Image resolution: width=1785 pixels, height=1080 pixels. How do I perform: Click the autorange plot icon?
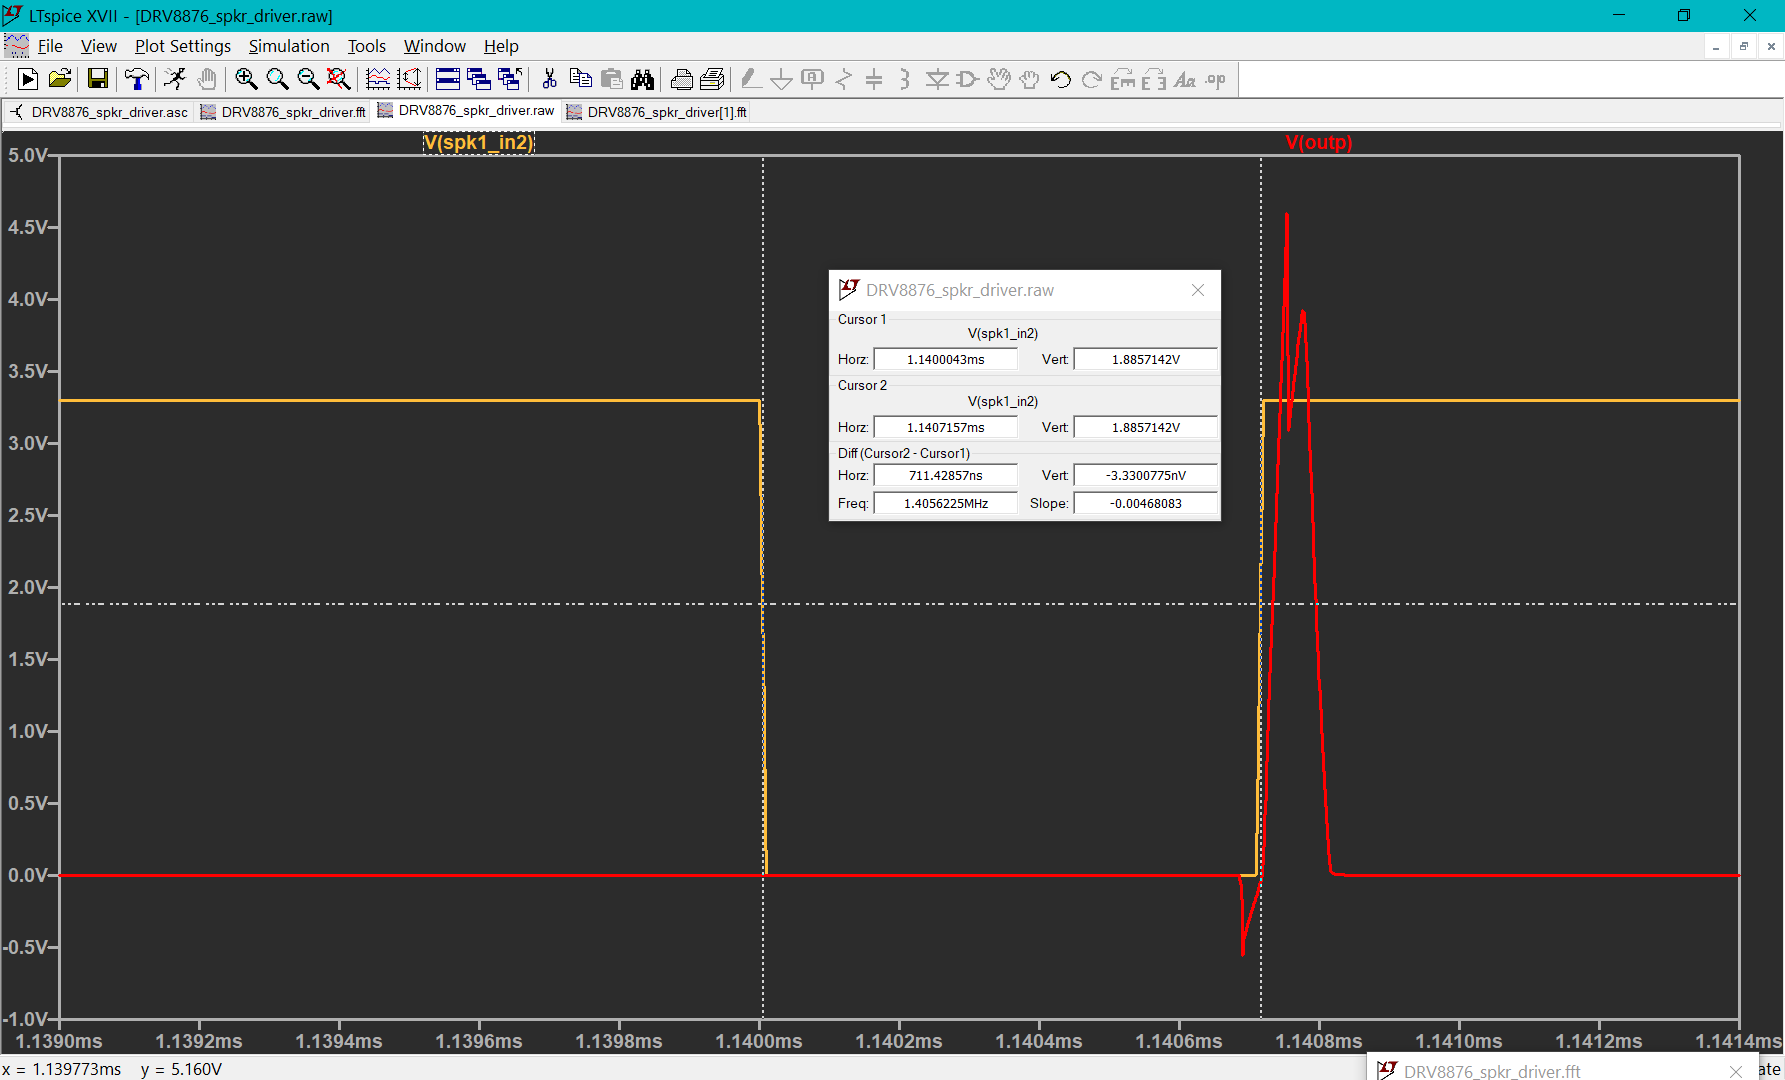(x=378, y=79)
